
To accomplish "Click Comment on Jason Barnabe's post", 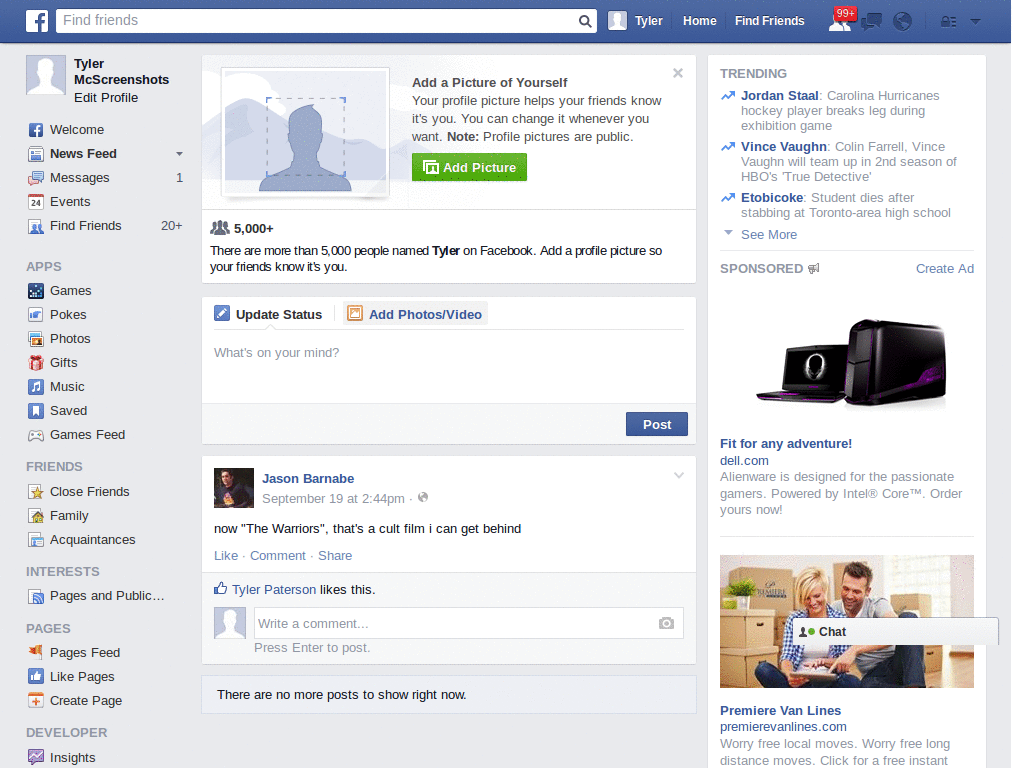I will [278, 556].
